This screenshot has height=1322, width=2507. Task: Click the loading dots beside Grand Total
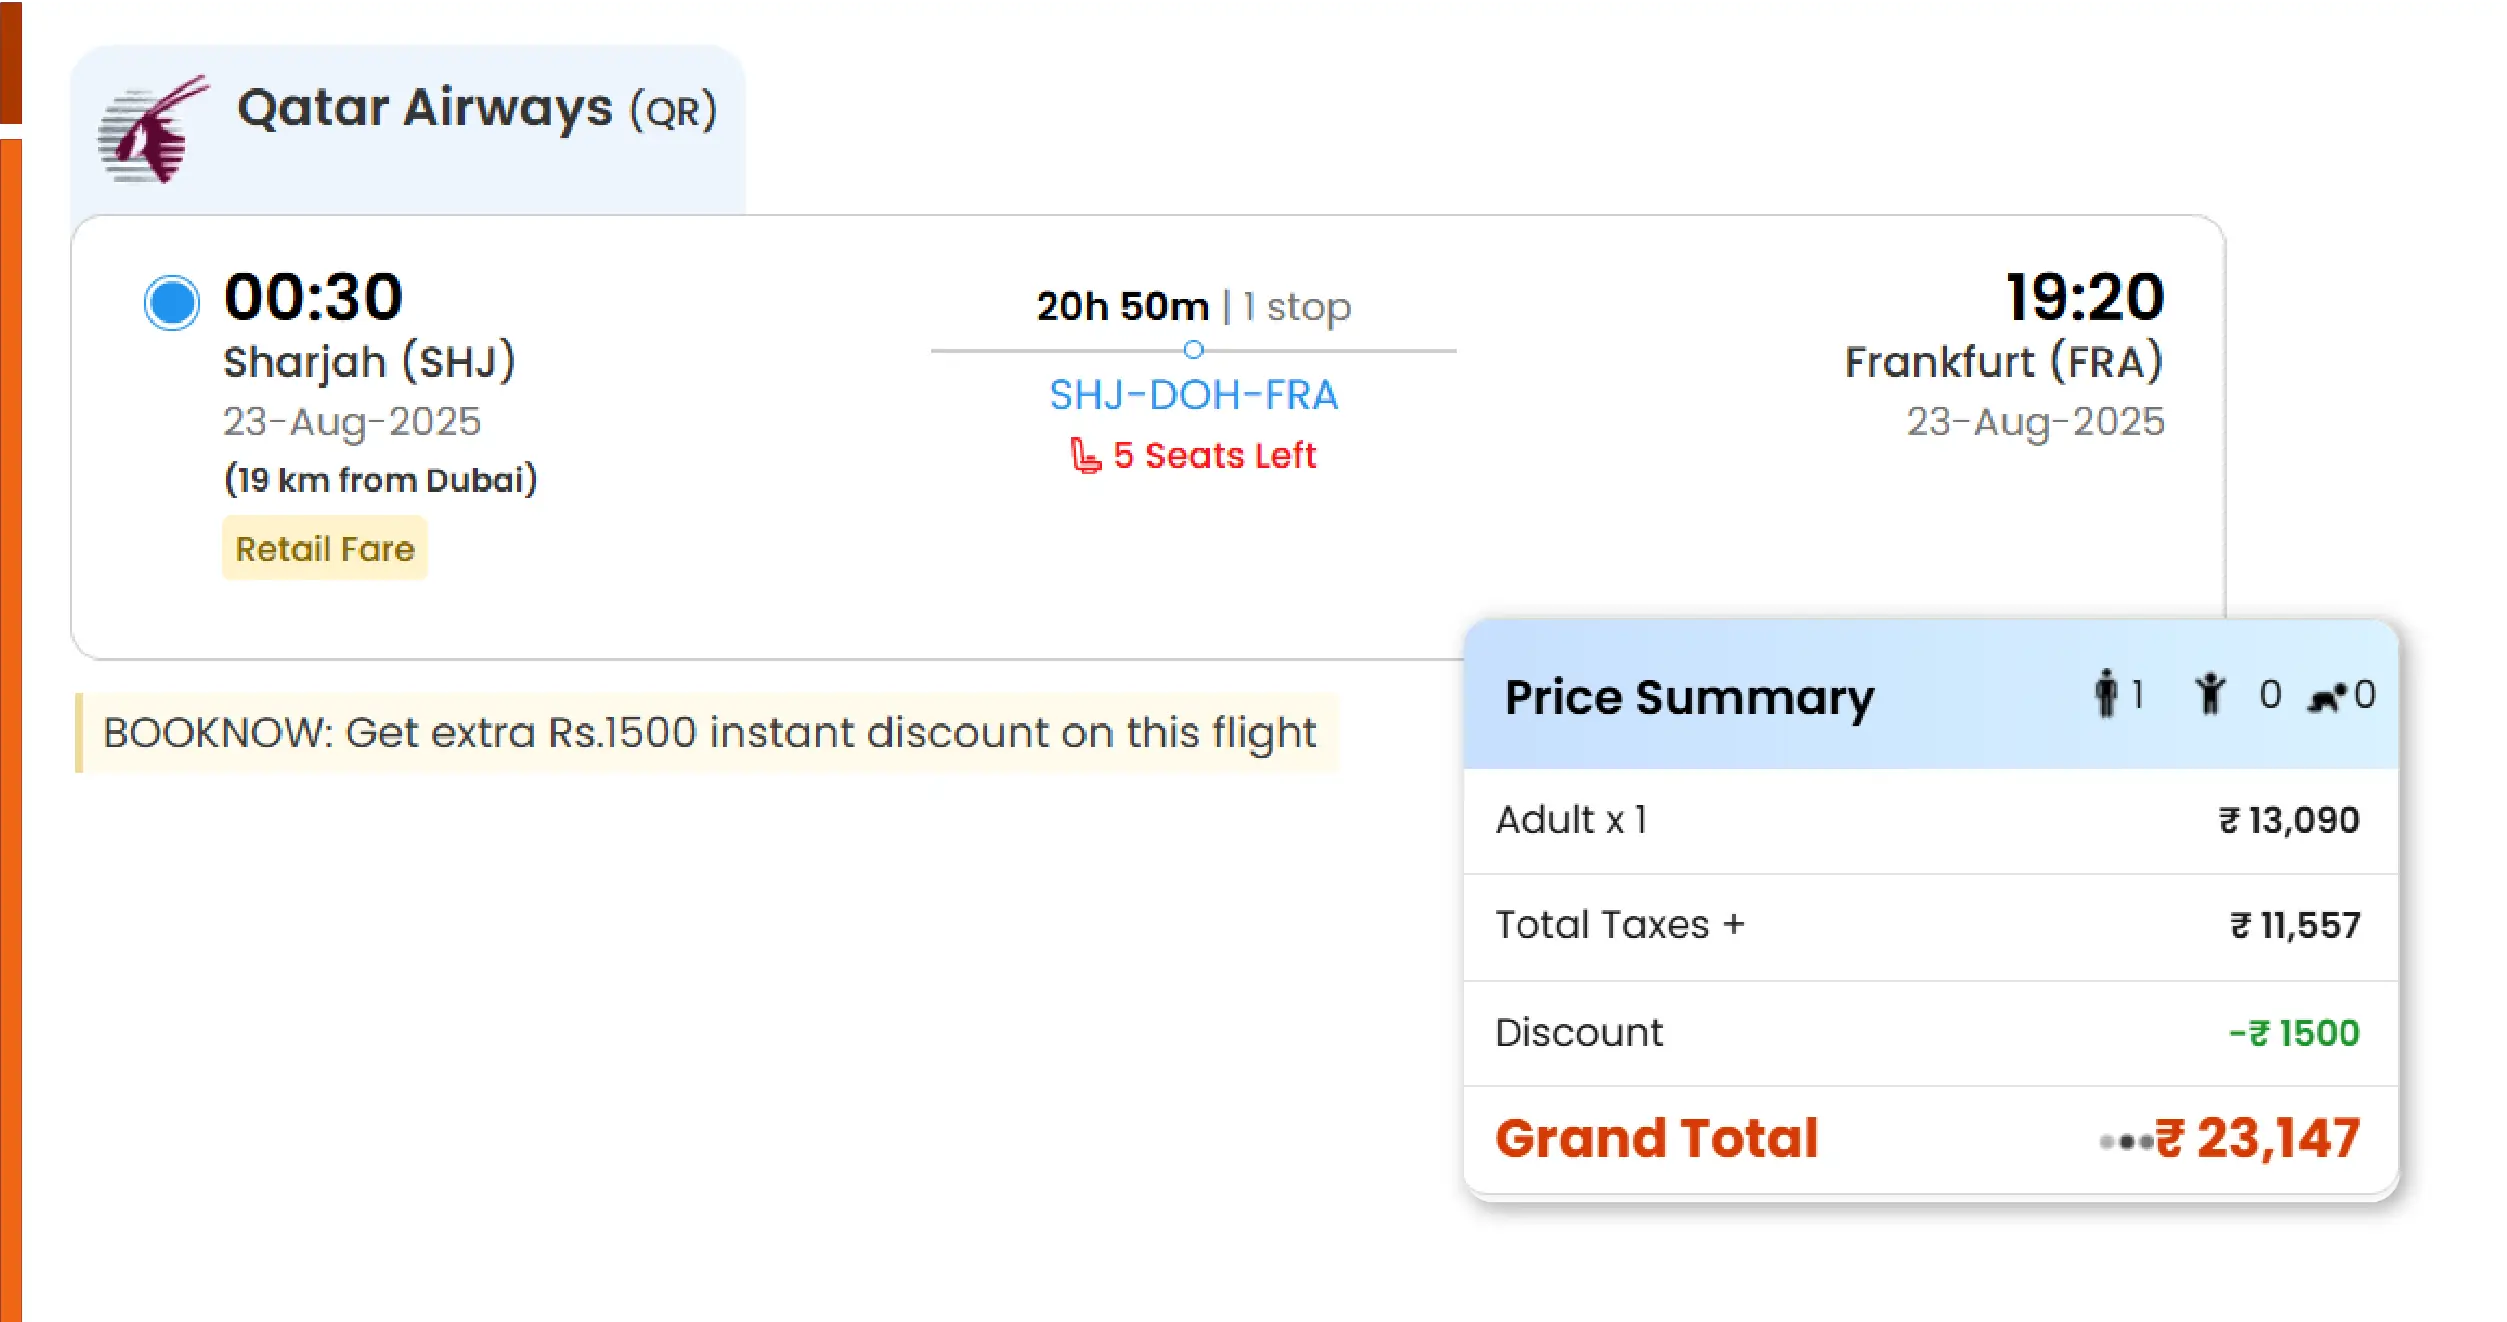coord(2126,1141)
